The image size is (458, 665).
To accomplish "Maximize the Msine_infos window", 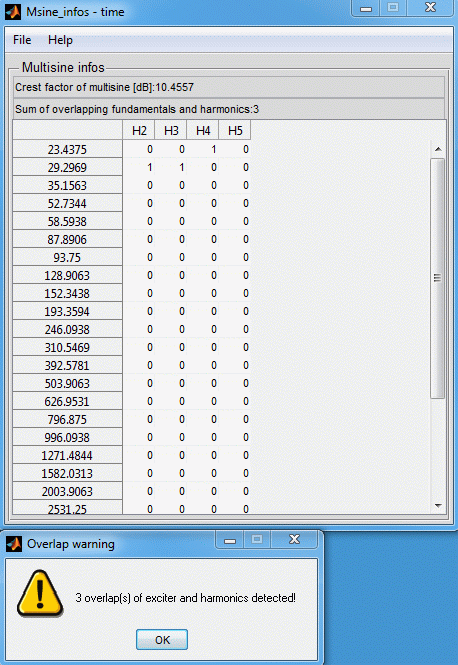I will (x=393, y=8).
